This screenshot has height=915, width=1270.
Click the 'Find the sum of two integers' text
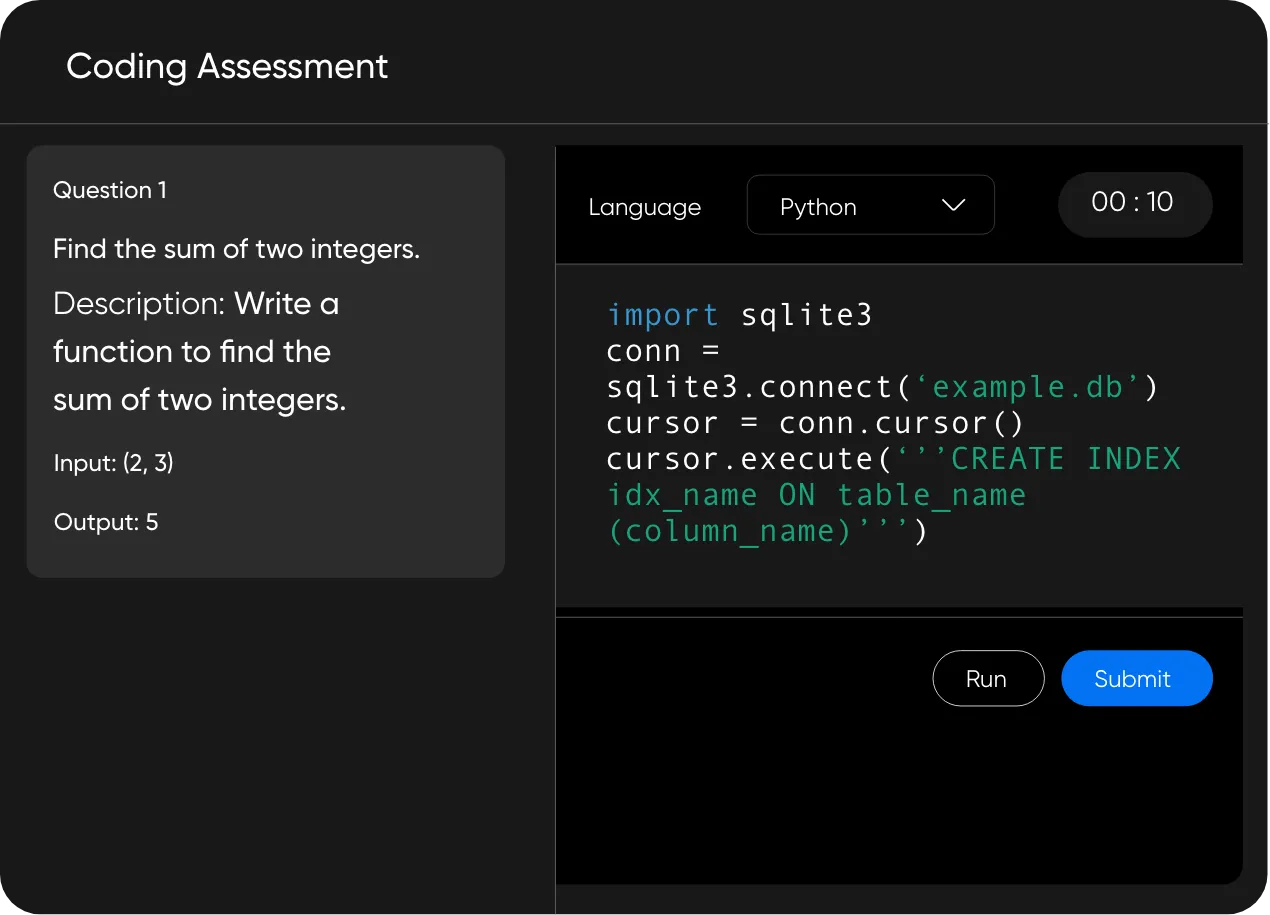236,249
